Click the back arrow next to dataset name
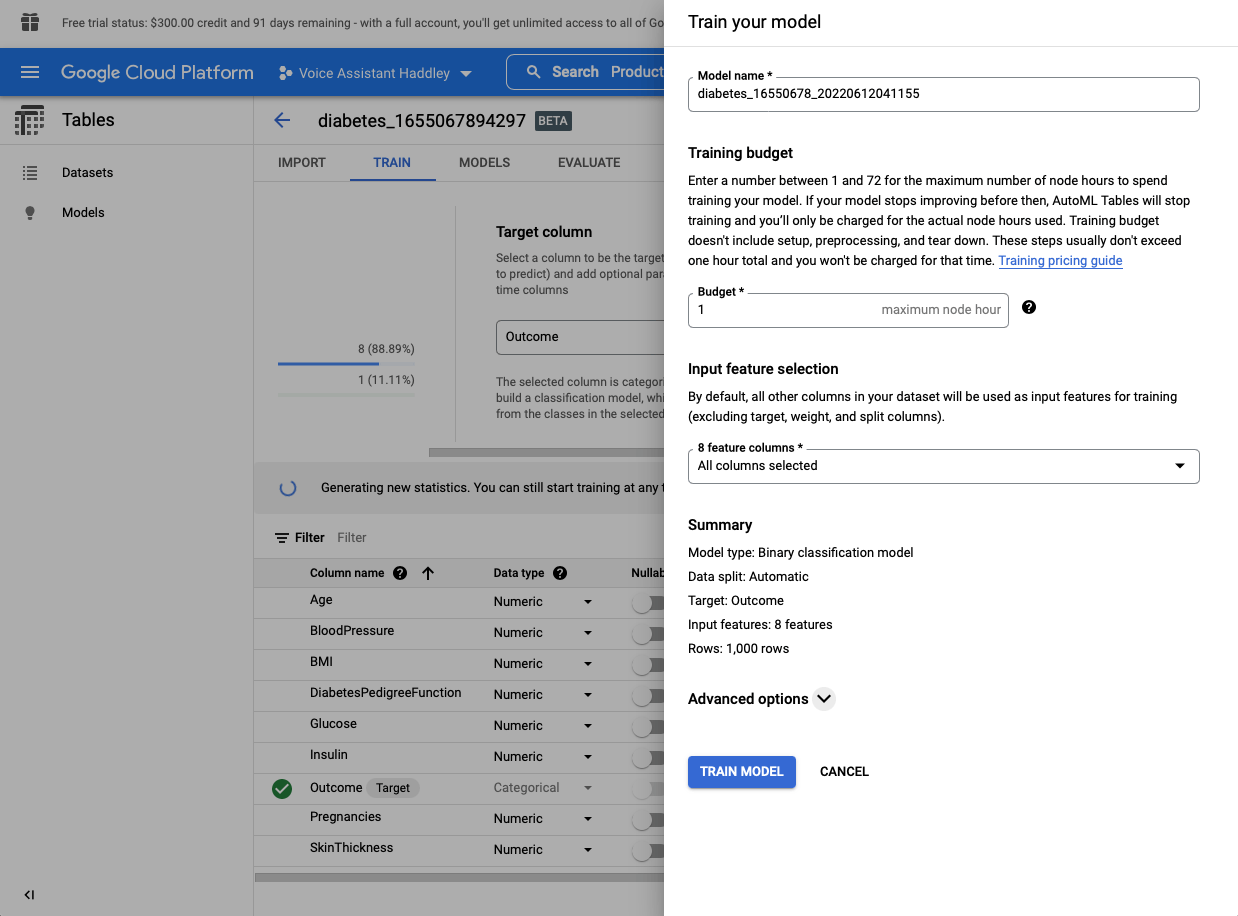This screenshot has width=1238, height=916. point(282,121)
